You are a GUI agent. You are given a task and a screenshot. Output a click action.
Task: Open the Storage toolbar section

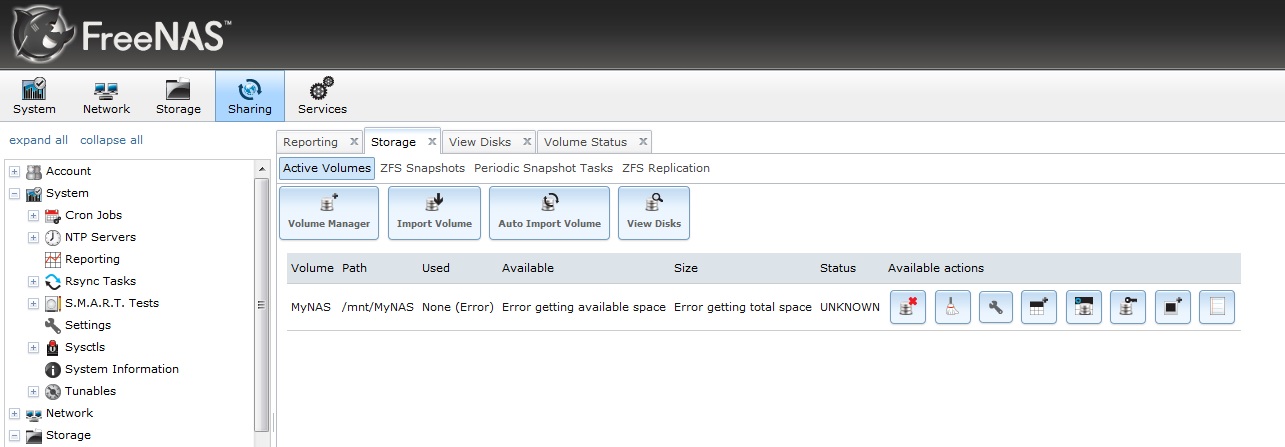pyautogui.click(x=178, y=96)
